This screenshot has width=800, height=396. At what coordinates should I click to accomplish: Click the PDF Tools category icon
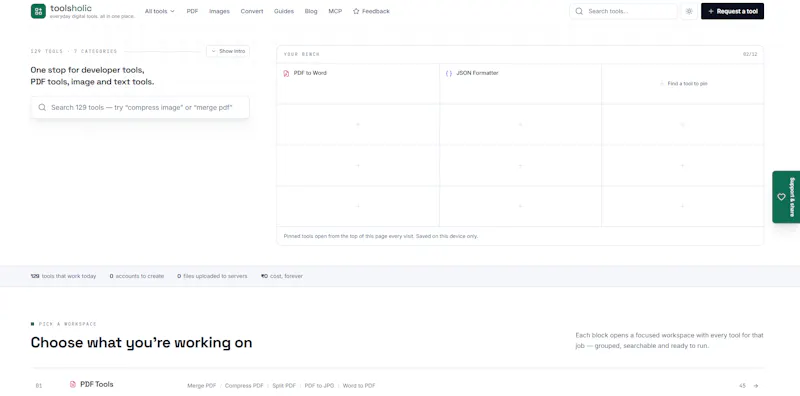(73, 384)
